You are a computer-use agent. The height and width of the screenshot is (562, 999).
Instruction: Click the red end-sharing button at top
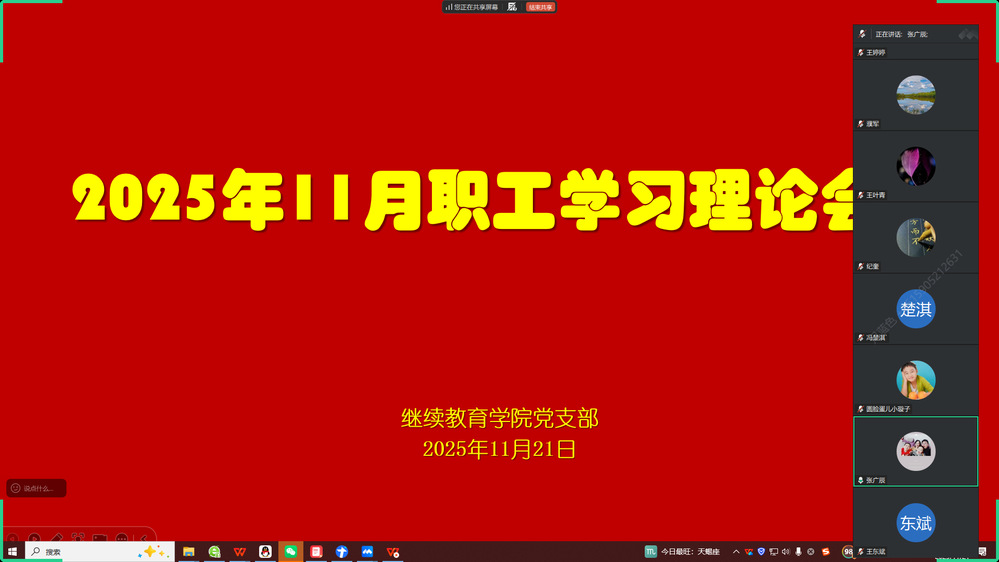pos(541,7)
